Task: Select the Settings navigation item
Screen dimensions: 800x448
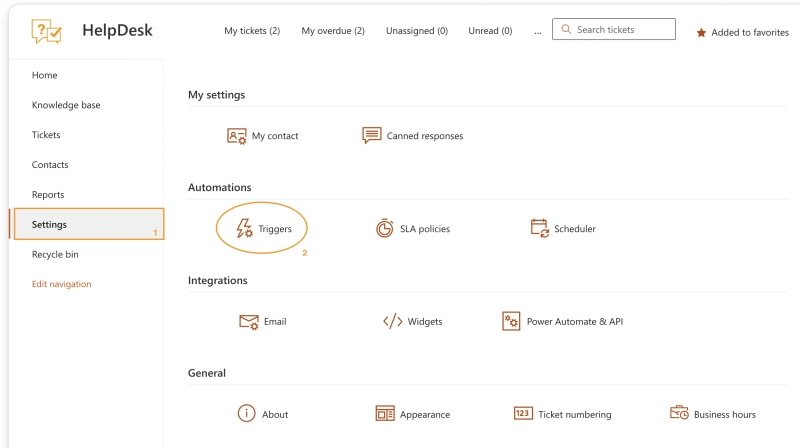Action: click(x=89, y=224)
